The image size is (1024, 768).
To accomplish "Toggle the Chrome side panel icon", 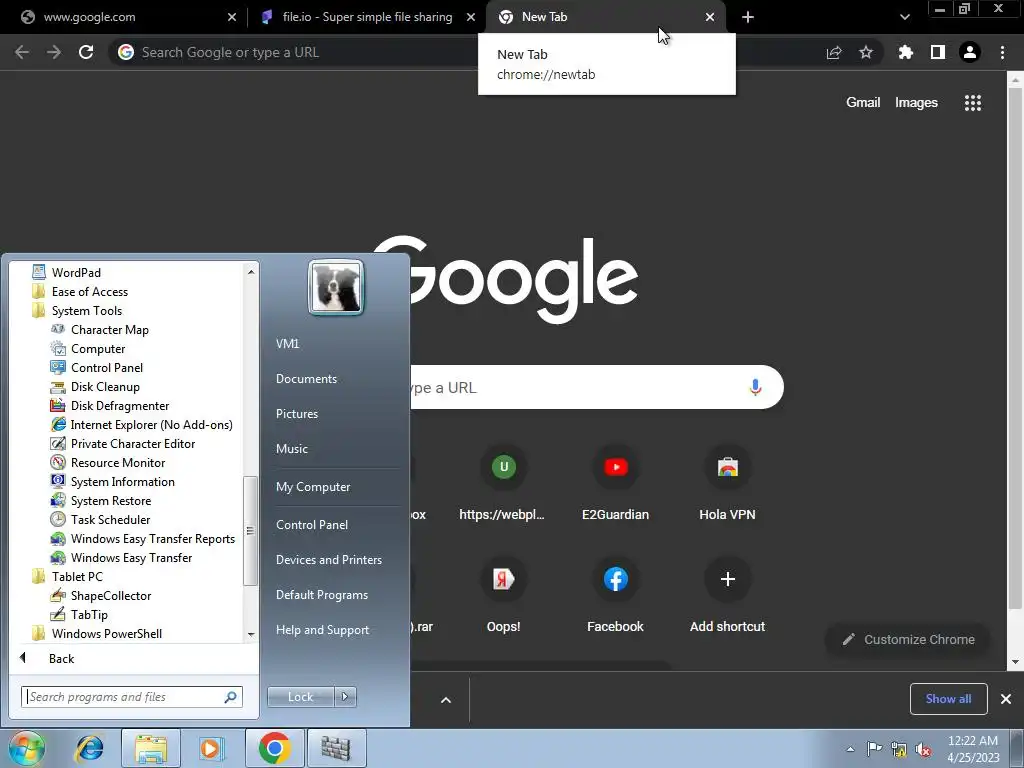I will click(938, 52).
